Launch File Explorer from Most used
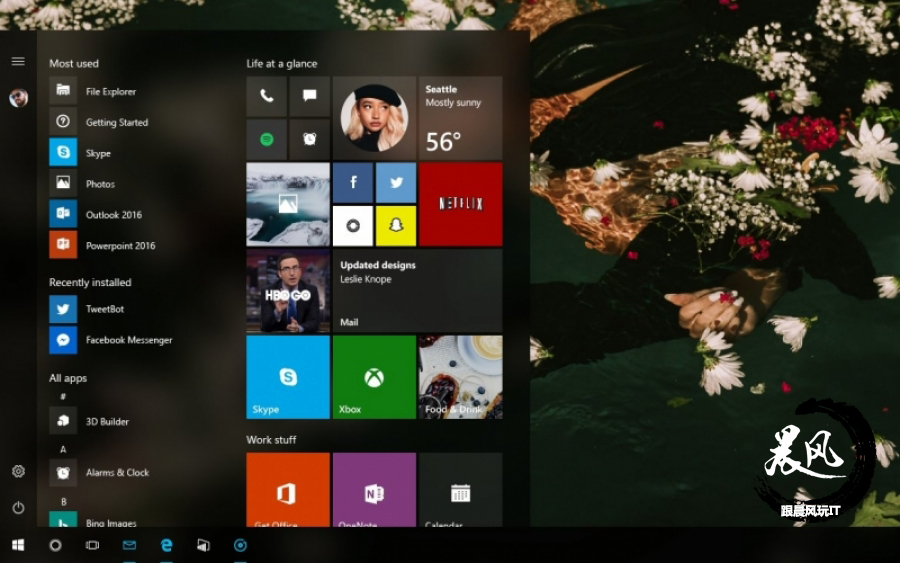Screen dimensions: 900x563 click(x=110, y=91)
